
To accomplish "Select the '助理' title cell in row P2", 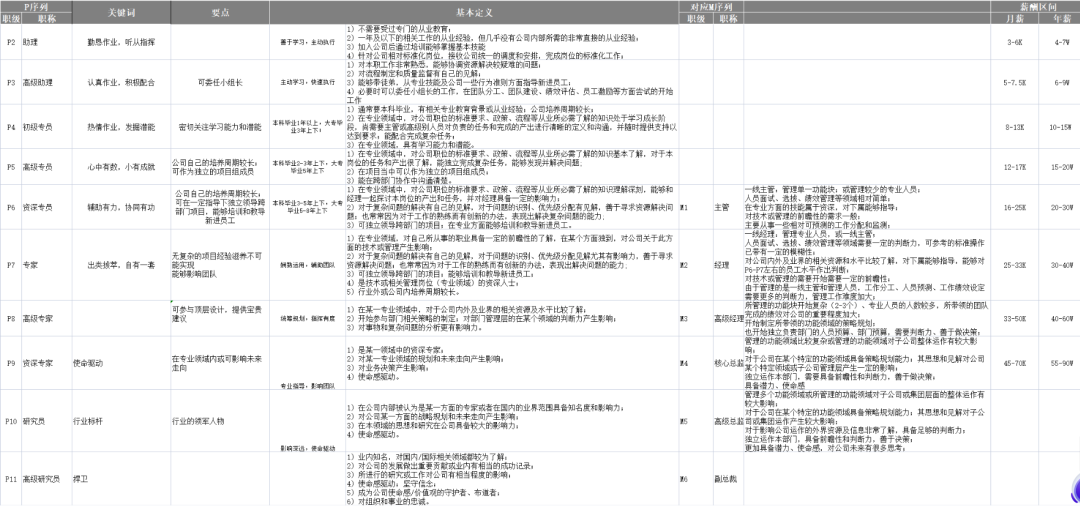I will point(46,42).
